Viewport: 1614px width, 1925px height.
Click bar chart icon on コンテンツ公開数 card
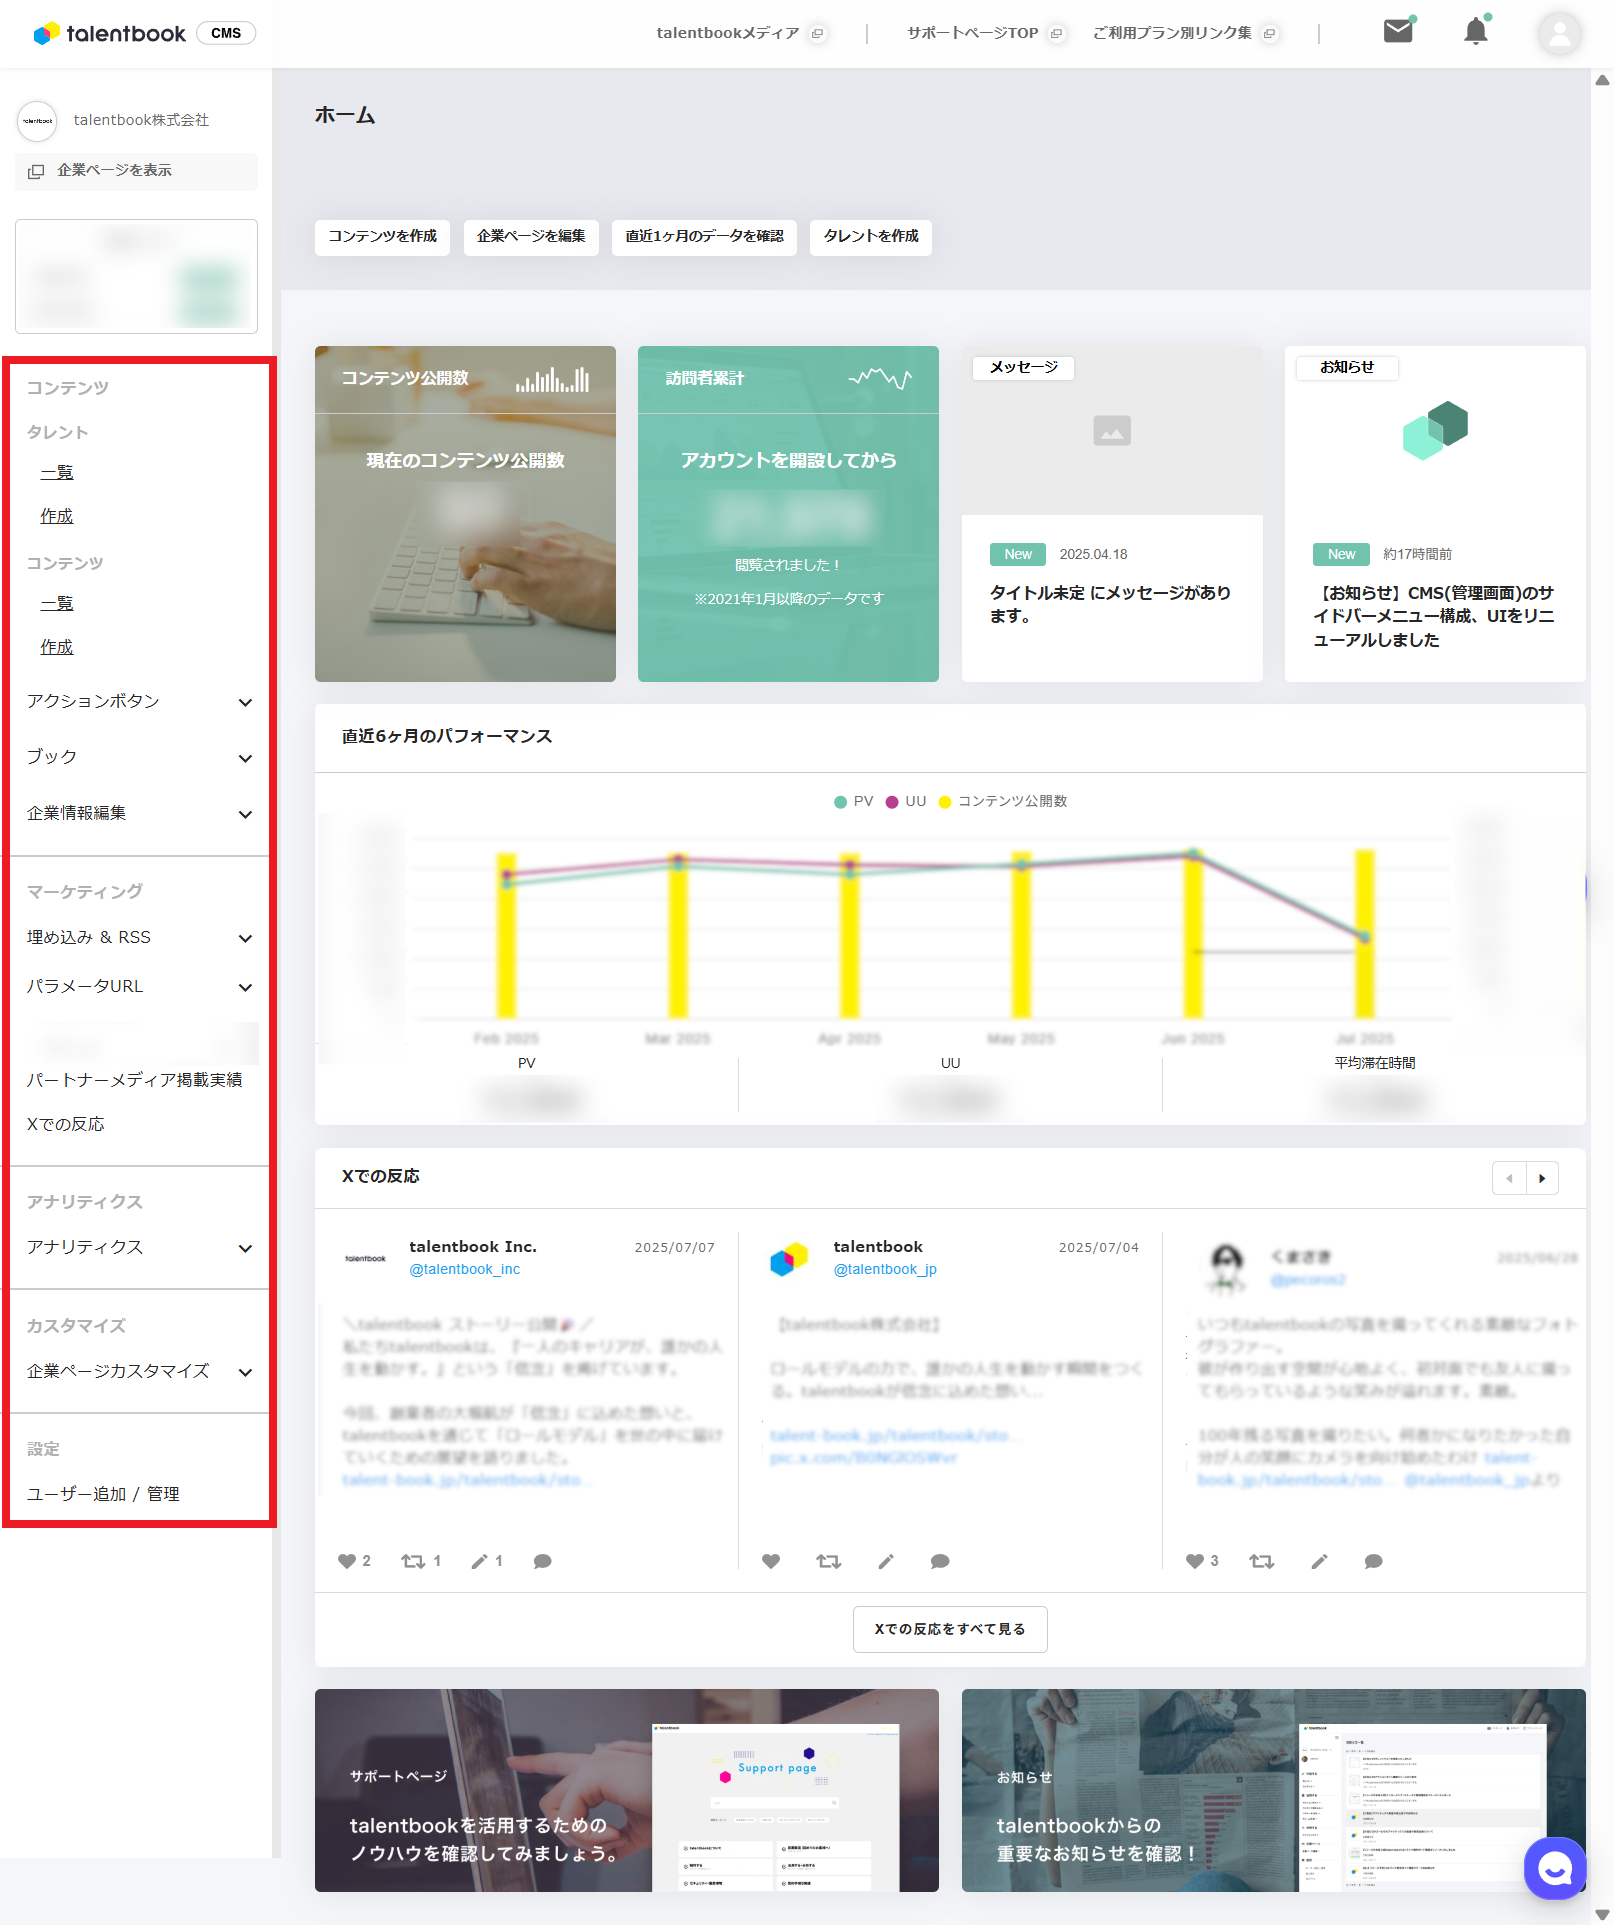552,379
